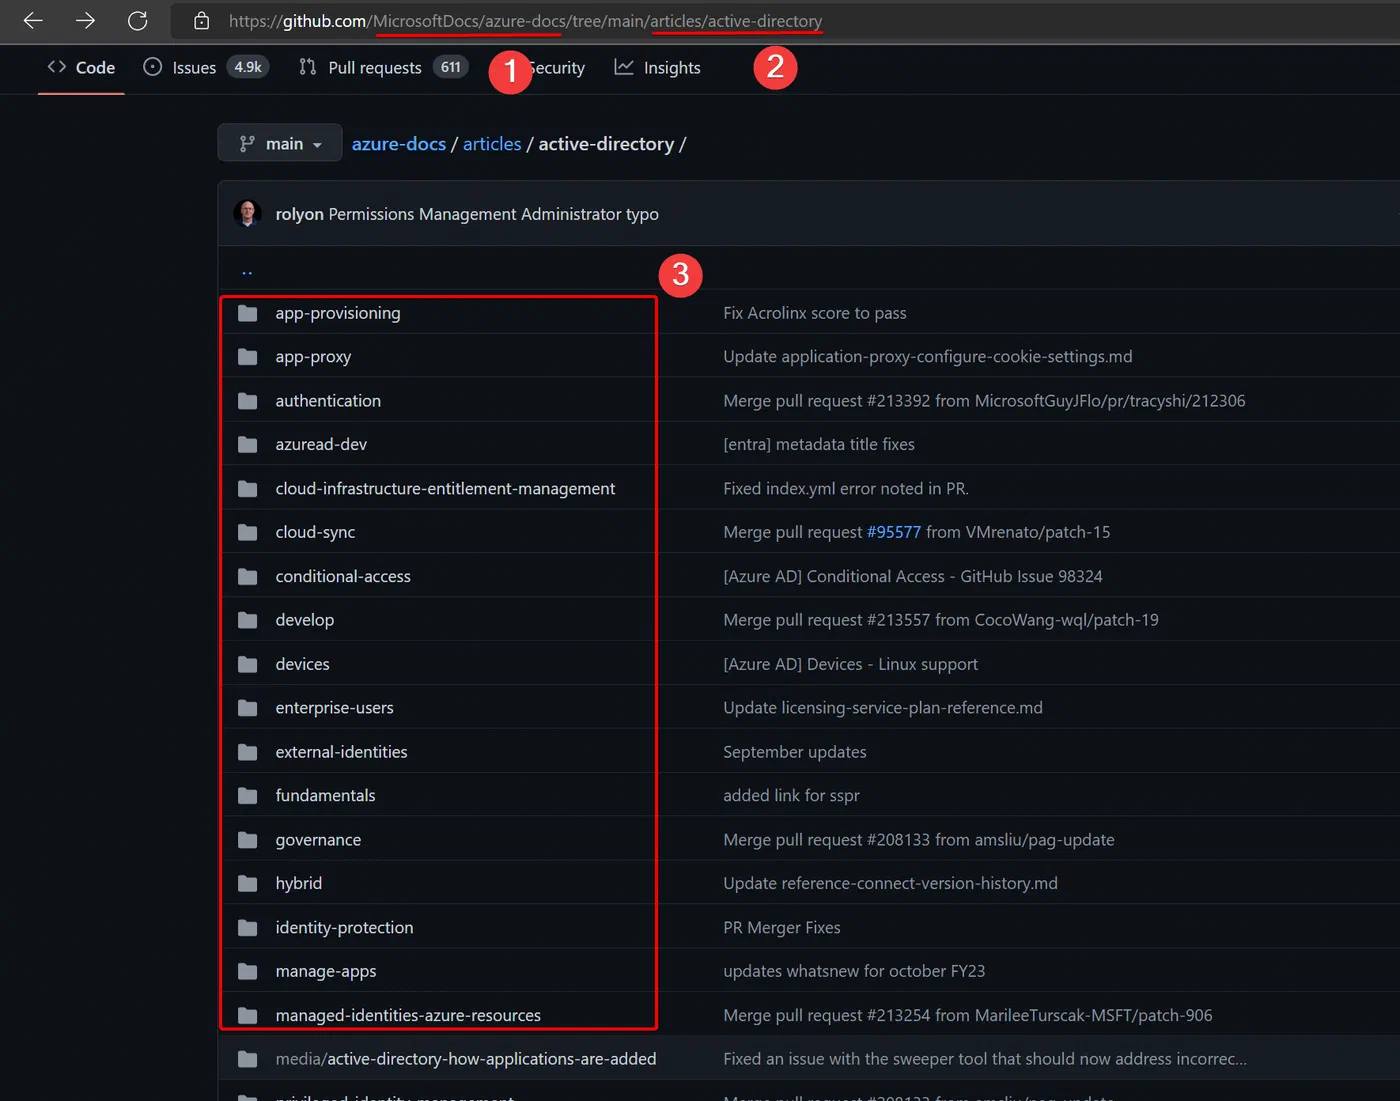Open the app-provisioning folder
The width and height of the screenshot is (1400, 1101).
coord(338,313)
